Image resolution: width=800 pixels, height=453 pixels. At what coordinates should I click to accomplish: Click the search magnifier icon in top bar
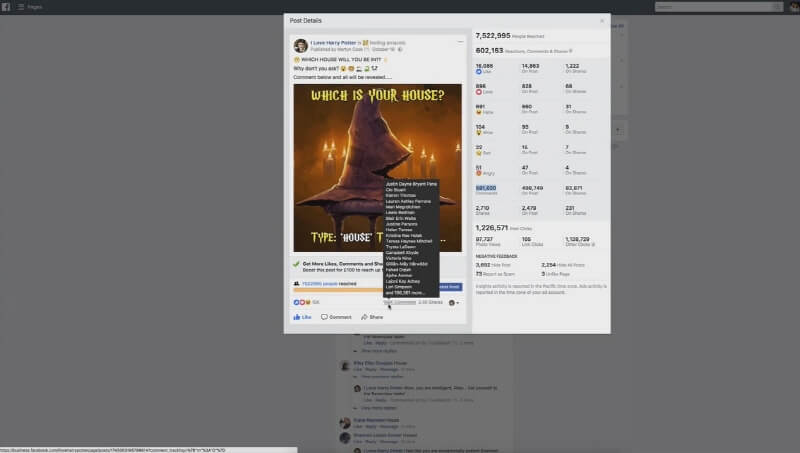coord(777,7)
